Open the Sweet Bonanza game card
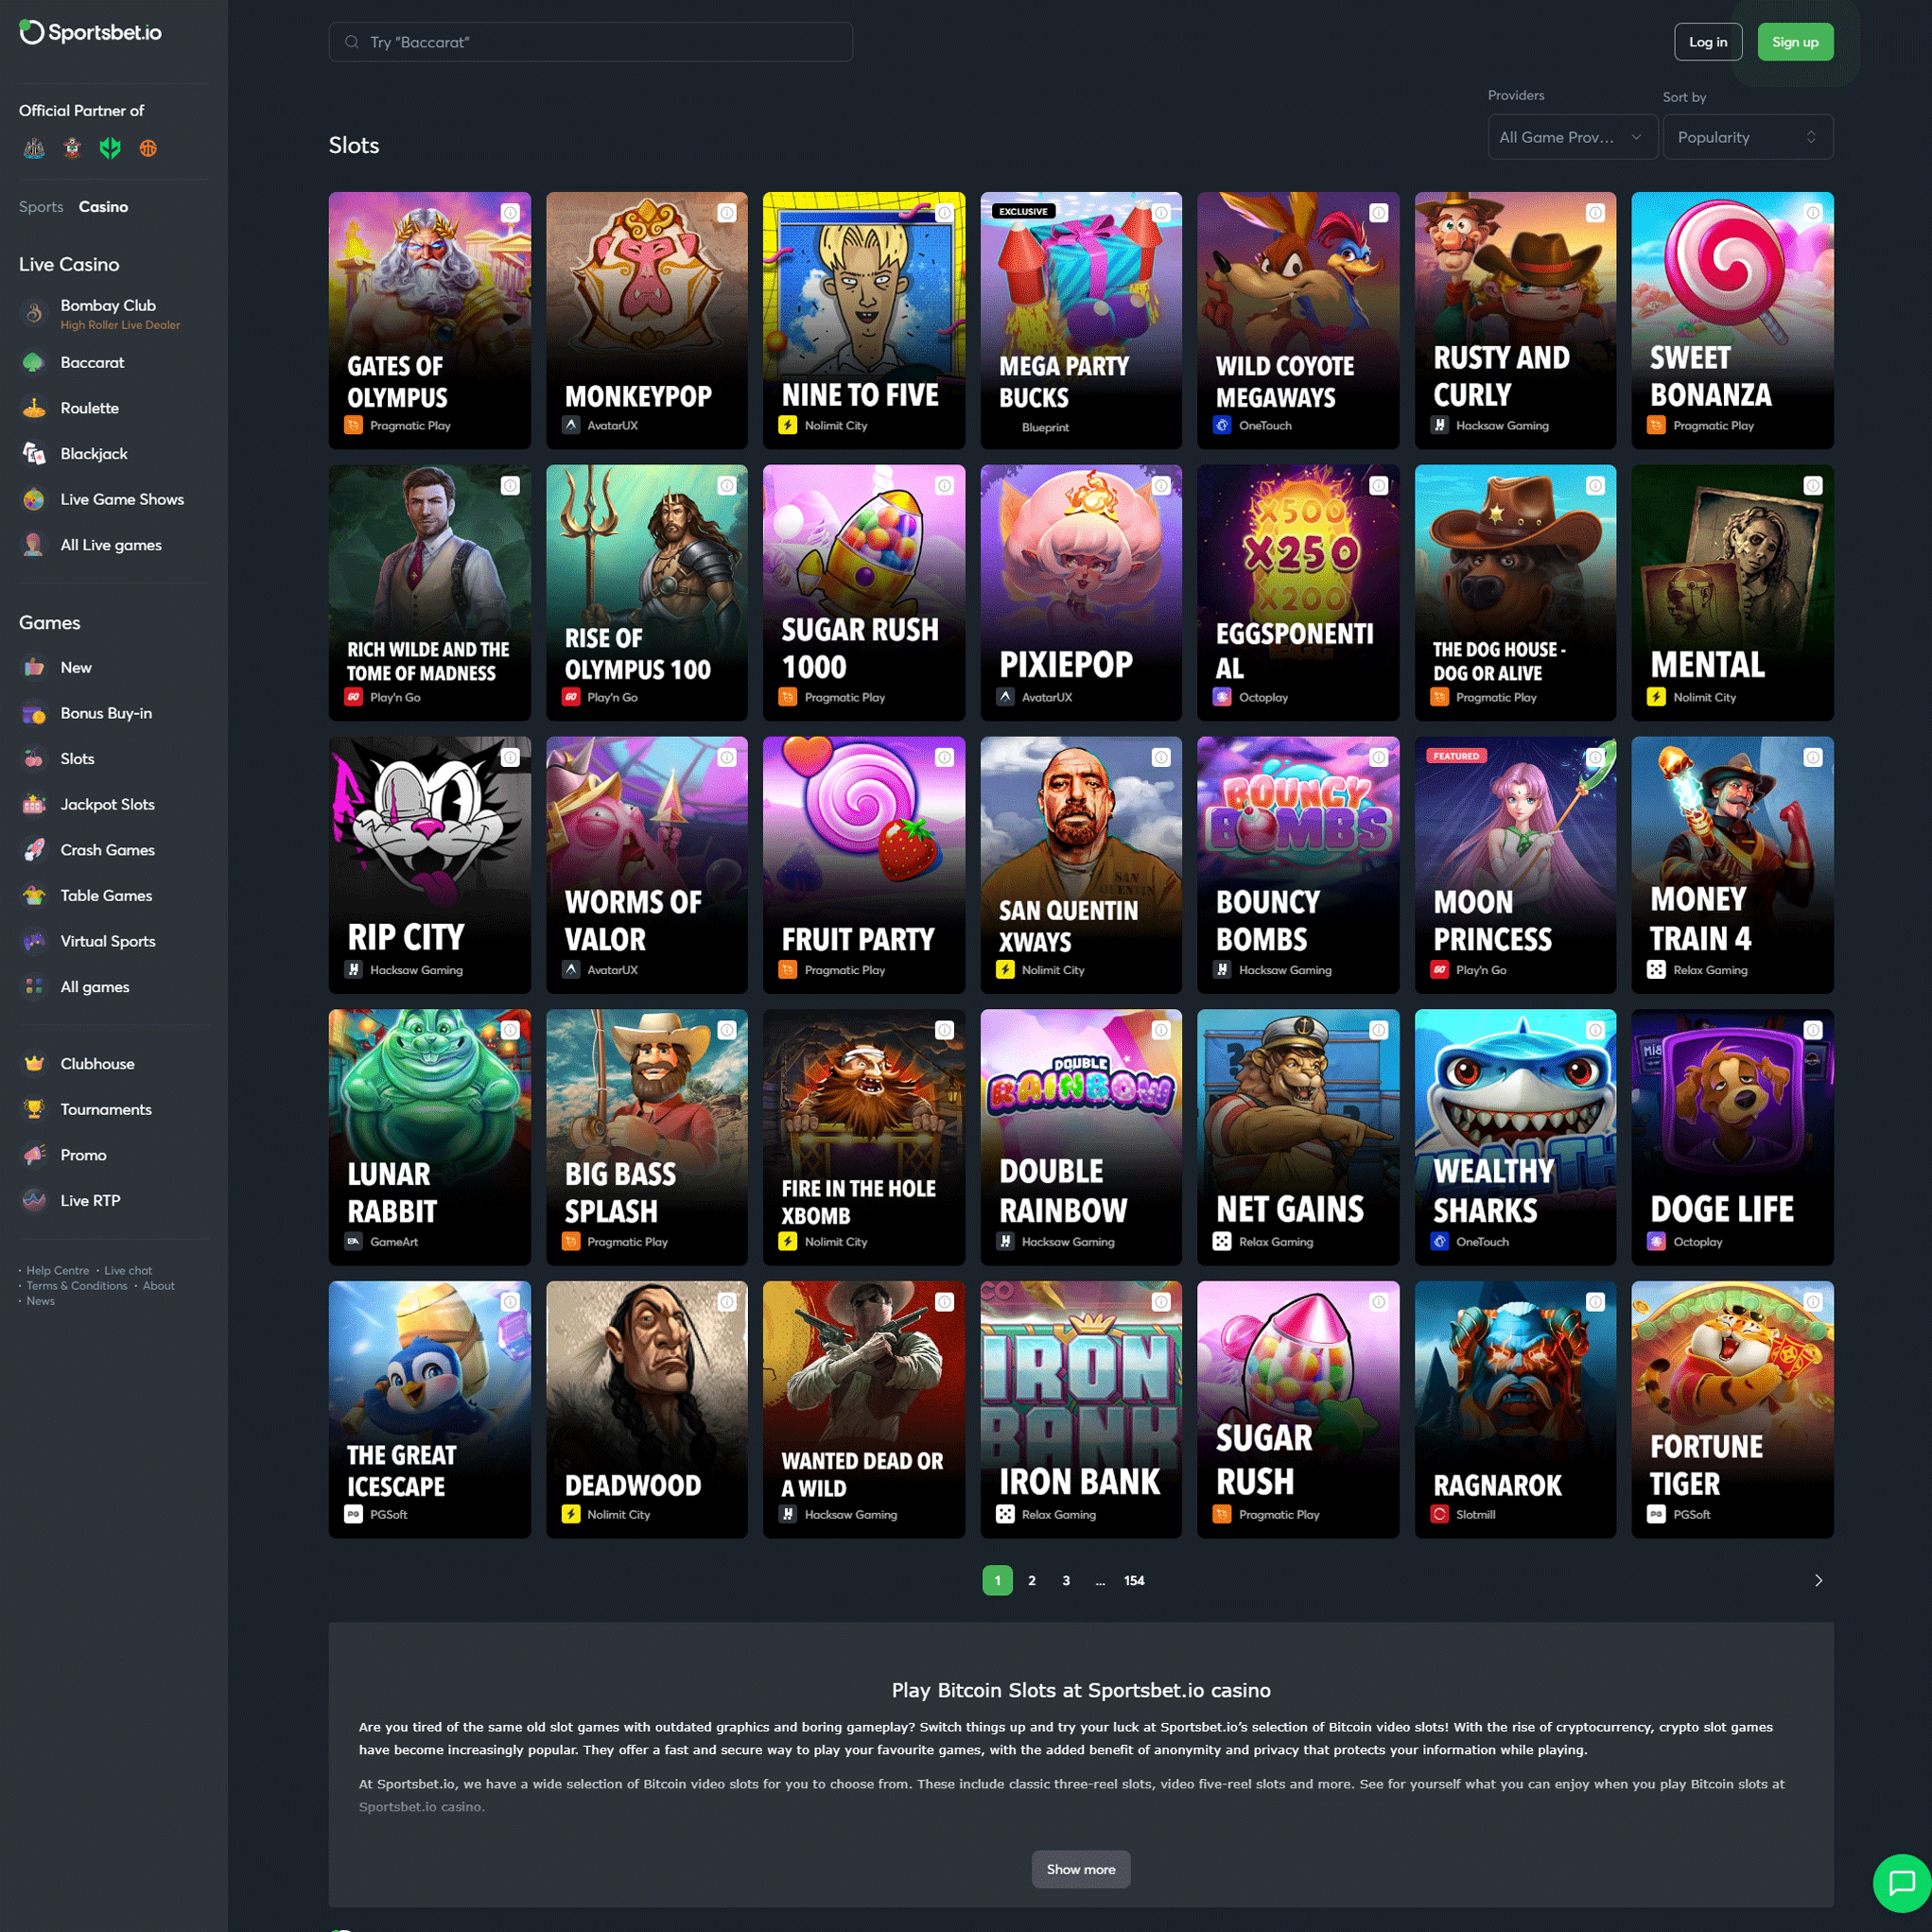1932x1932 pixels. tap(1732, 320)
